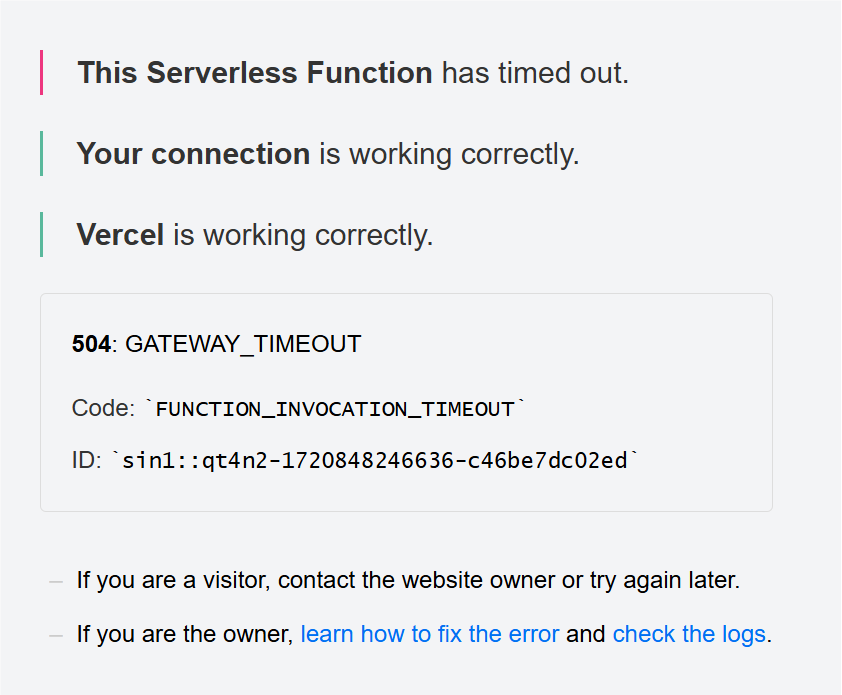Click the 'Code:' label
Image resolution: width=842 pixels, height=695 pixels.
point(103,408)
